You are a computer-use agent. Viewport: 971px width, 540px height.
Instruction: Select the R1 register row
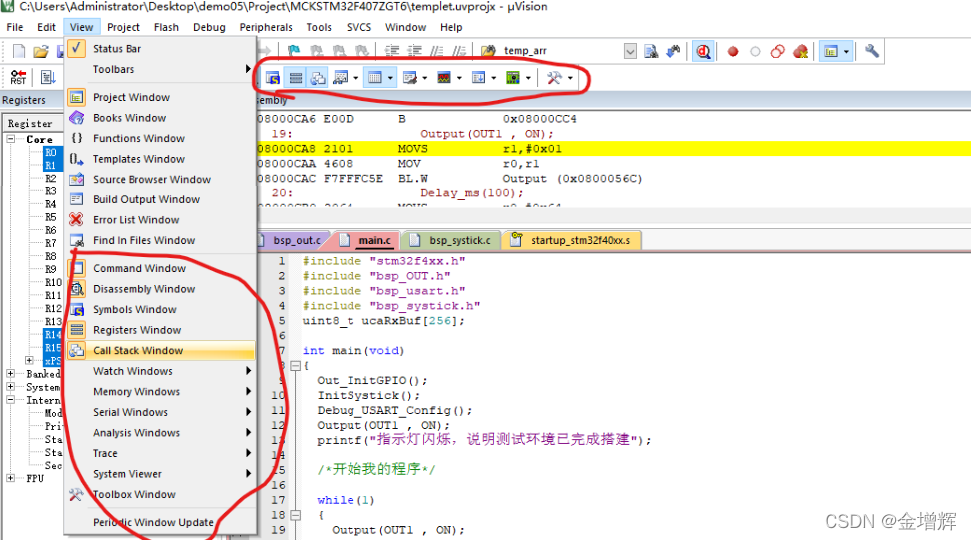click(51, 165)
